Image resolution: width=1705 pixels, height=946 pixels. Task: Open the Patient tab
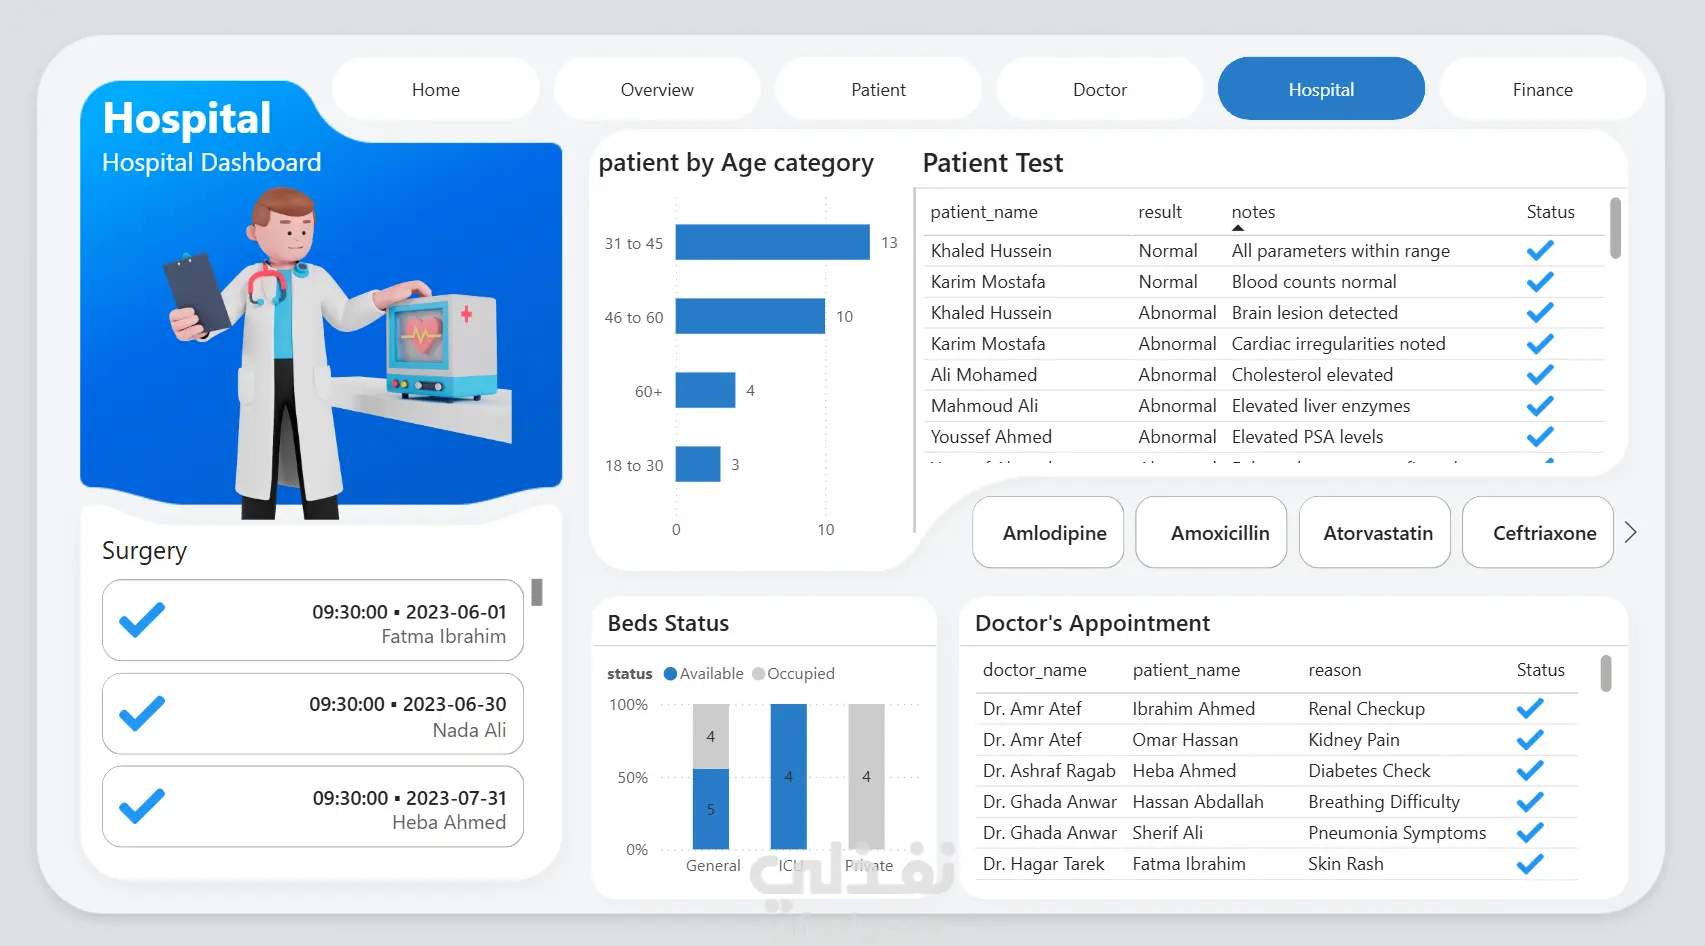(878, 89)
